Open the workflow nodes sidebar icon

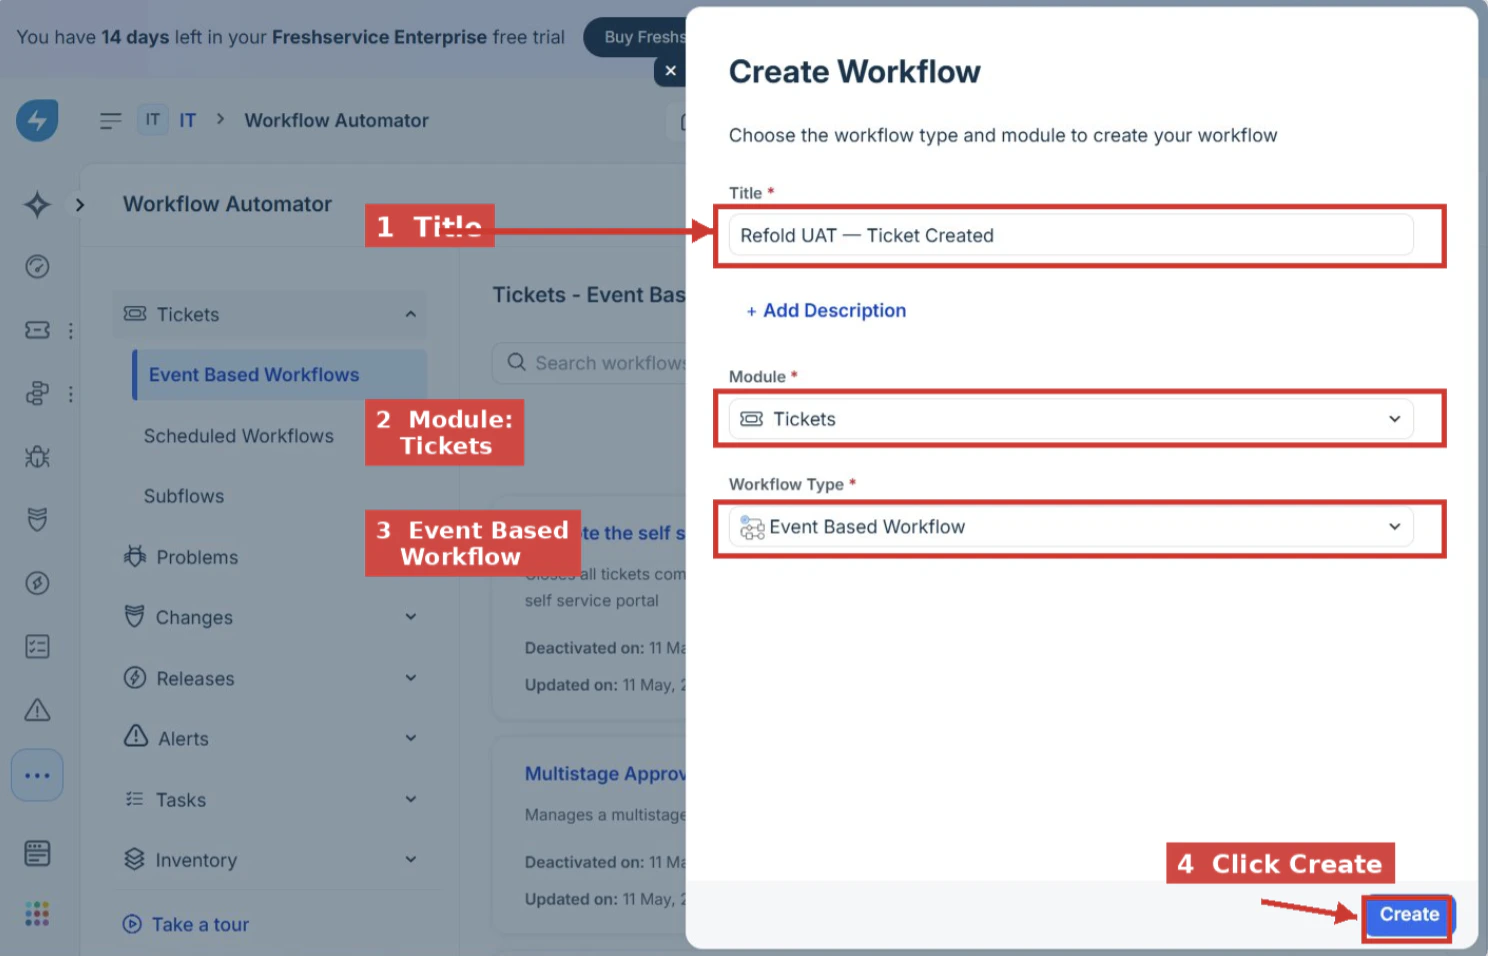point(37,394)
